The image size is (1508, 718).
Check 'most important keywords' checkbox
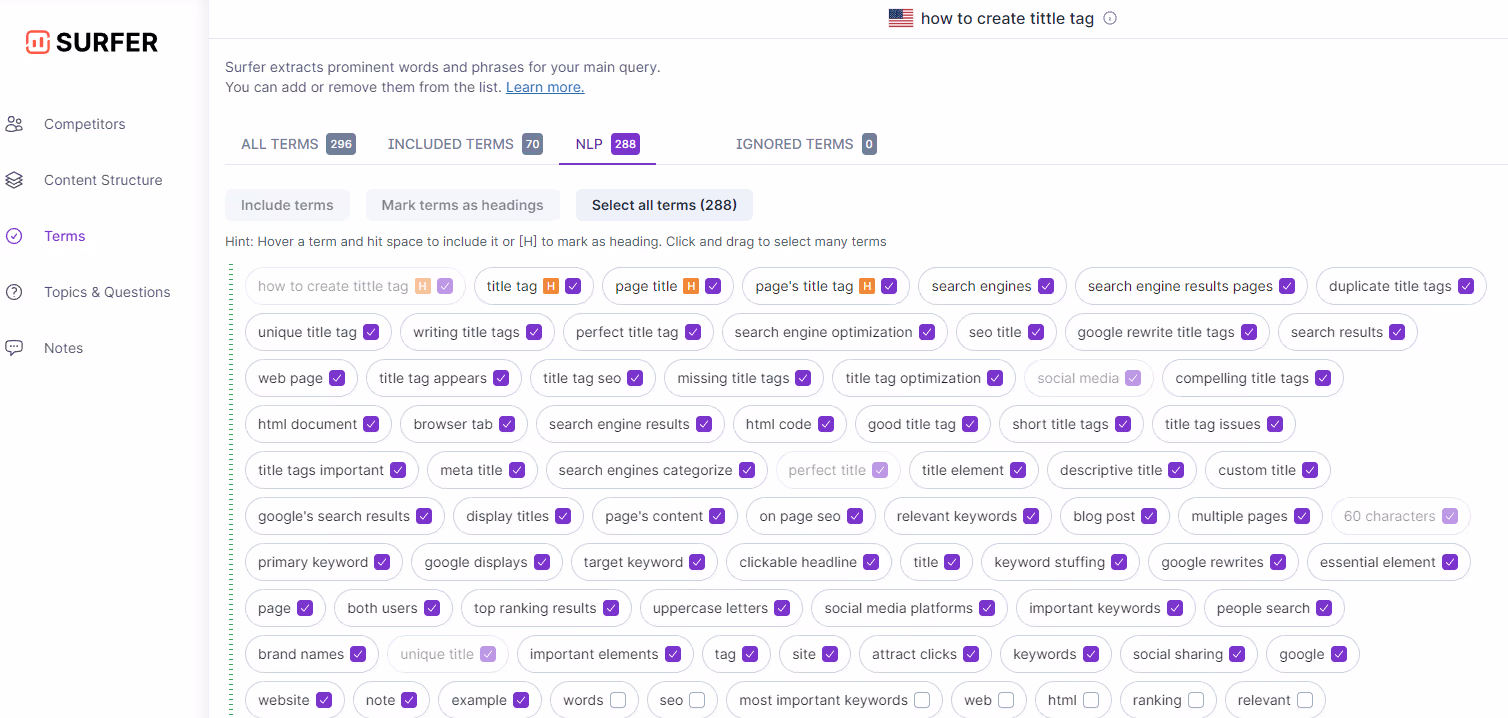[x=922, y=700]
